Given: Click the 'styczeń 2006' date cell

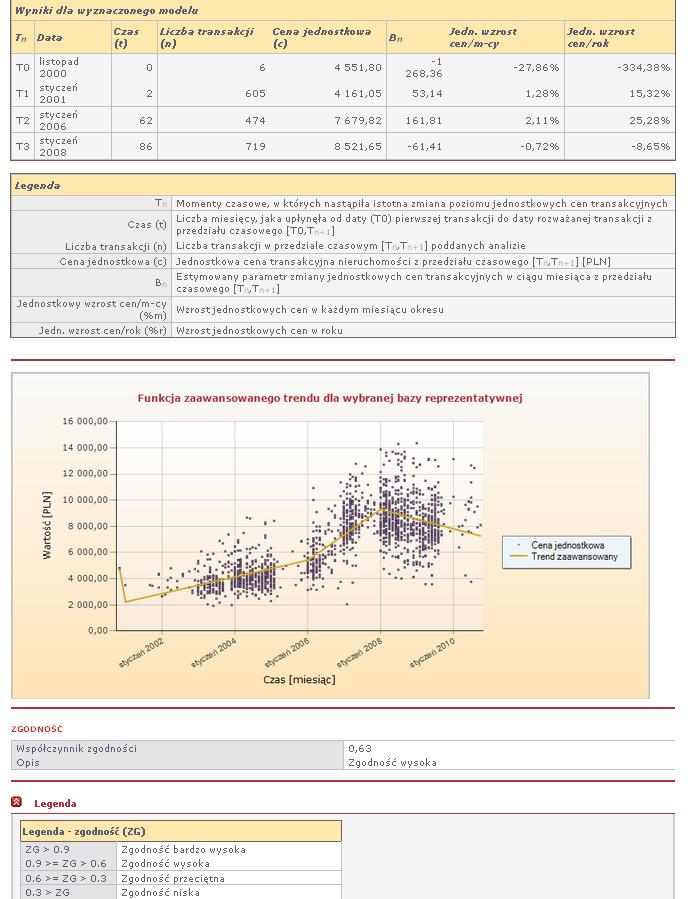Looking at the screenshot, I should (58, 120).
